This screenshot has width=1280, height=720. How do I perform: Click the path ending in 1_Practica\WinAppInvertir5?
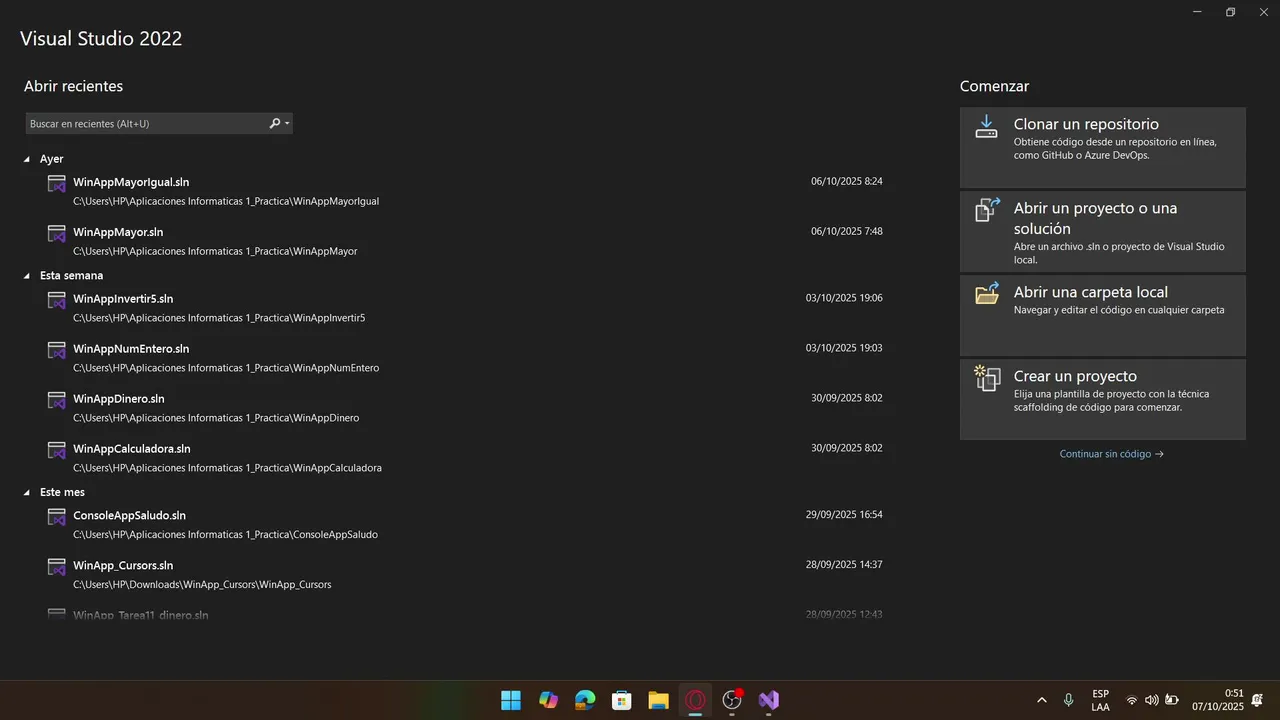(x=219, y=318)
